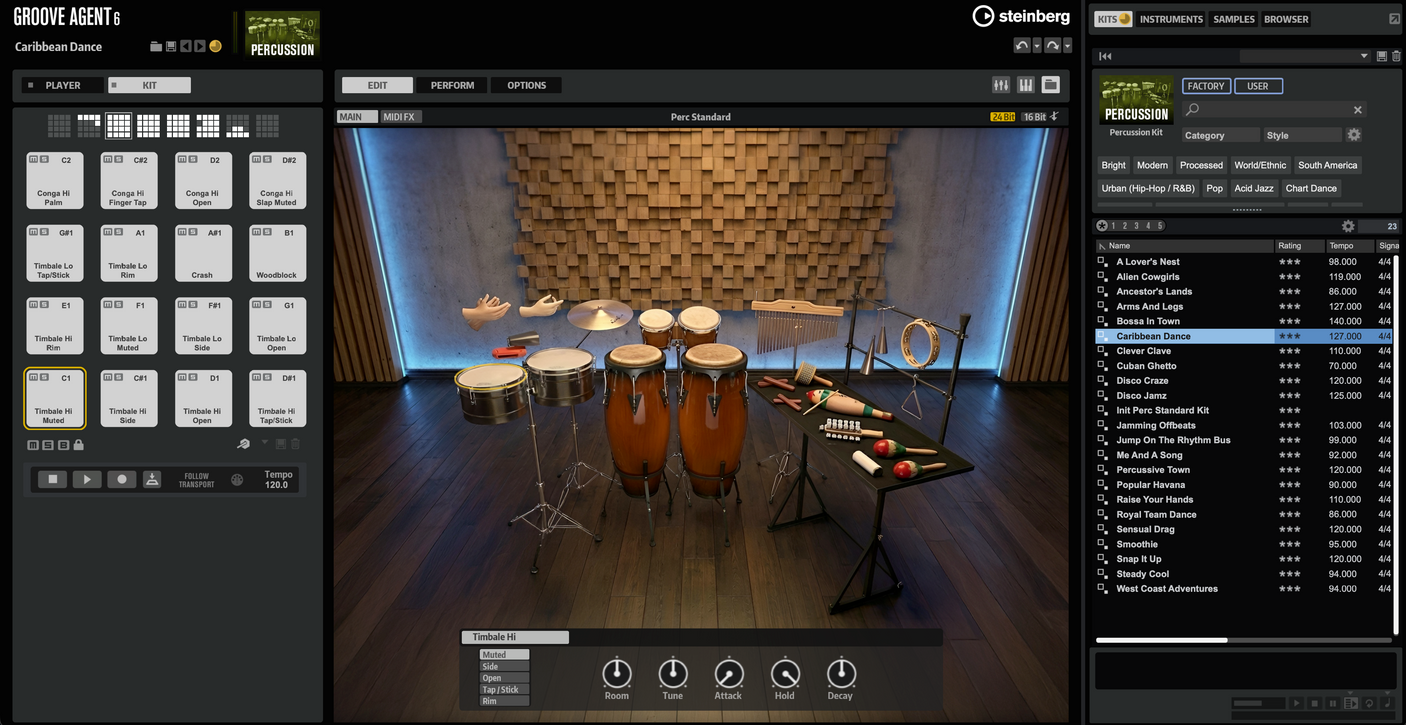Open the load kit folder icon
Viewport: 1406px width, 725px height.
pos(155,45)
